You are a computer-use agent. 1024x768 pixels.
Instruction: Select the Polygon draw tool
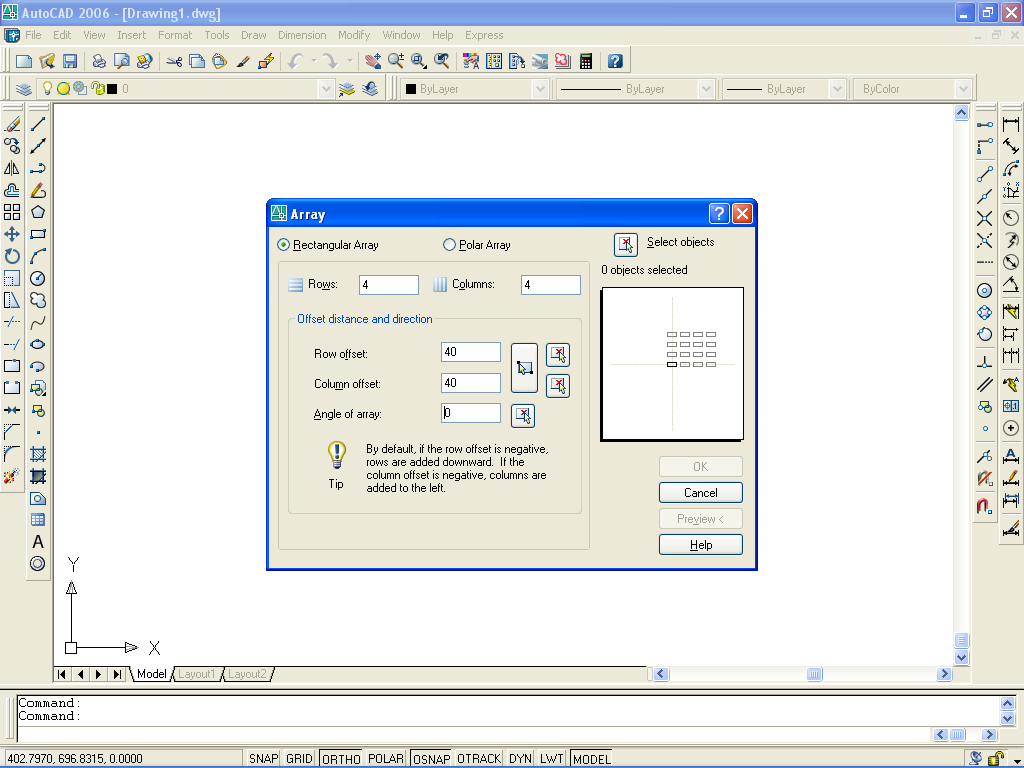point(38,212)
